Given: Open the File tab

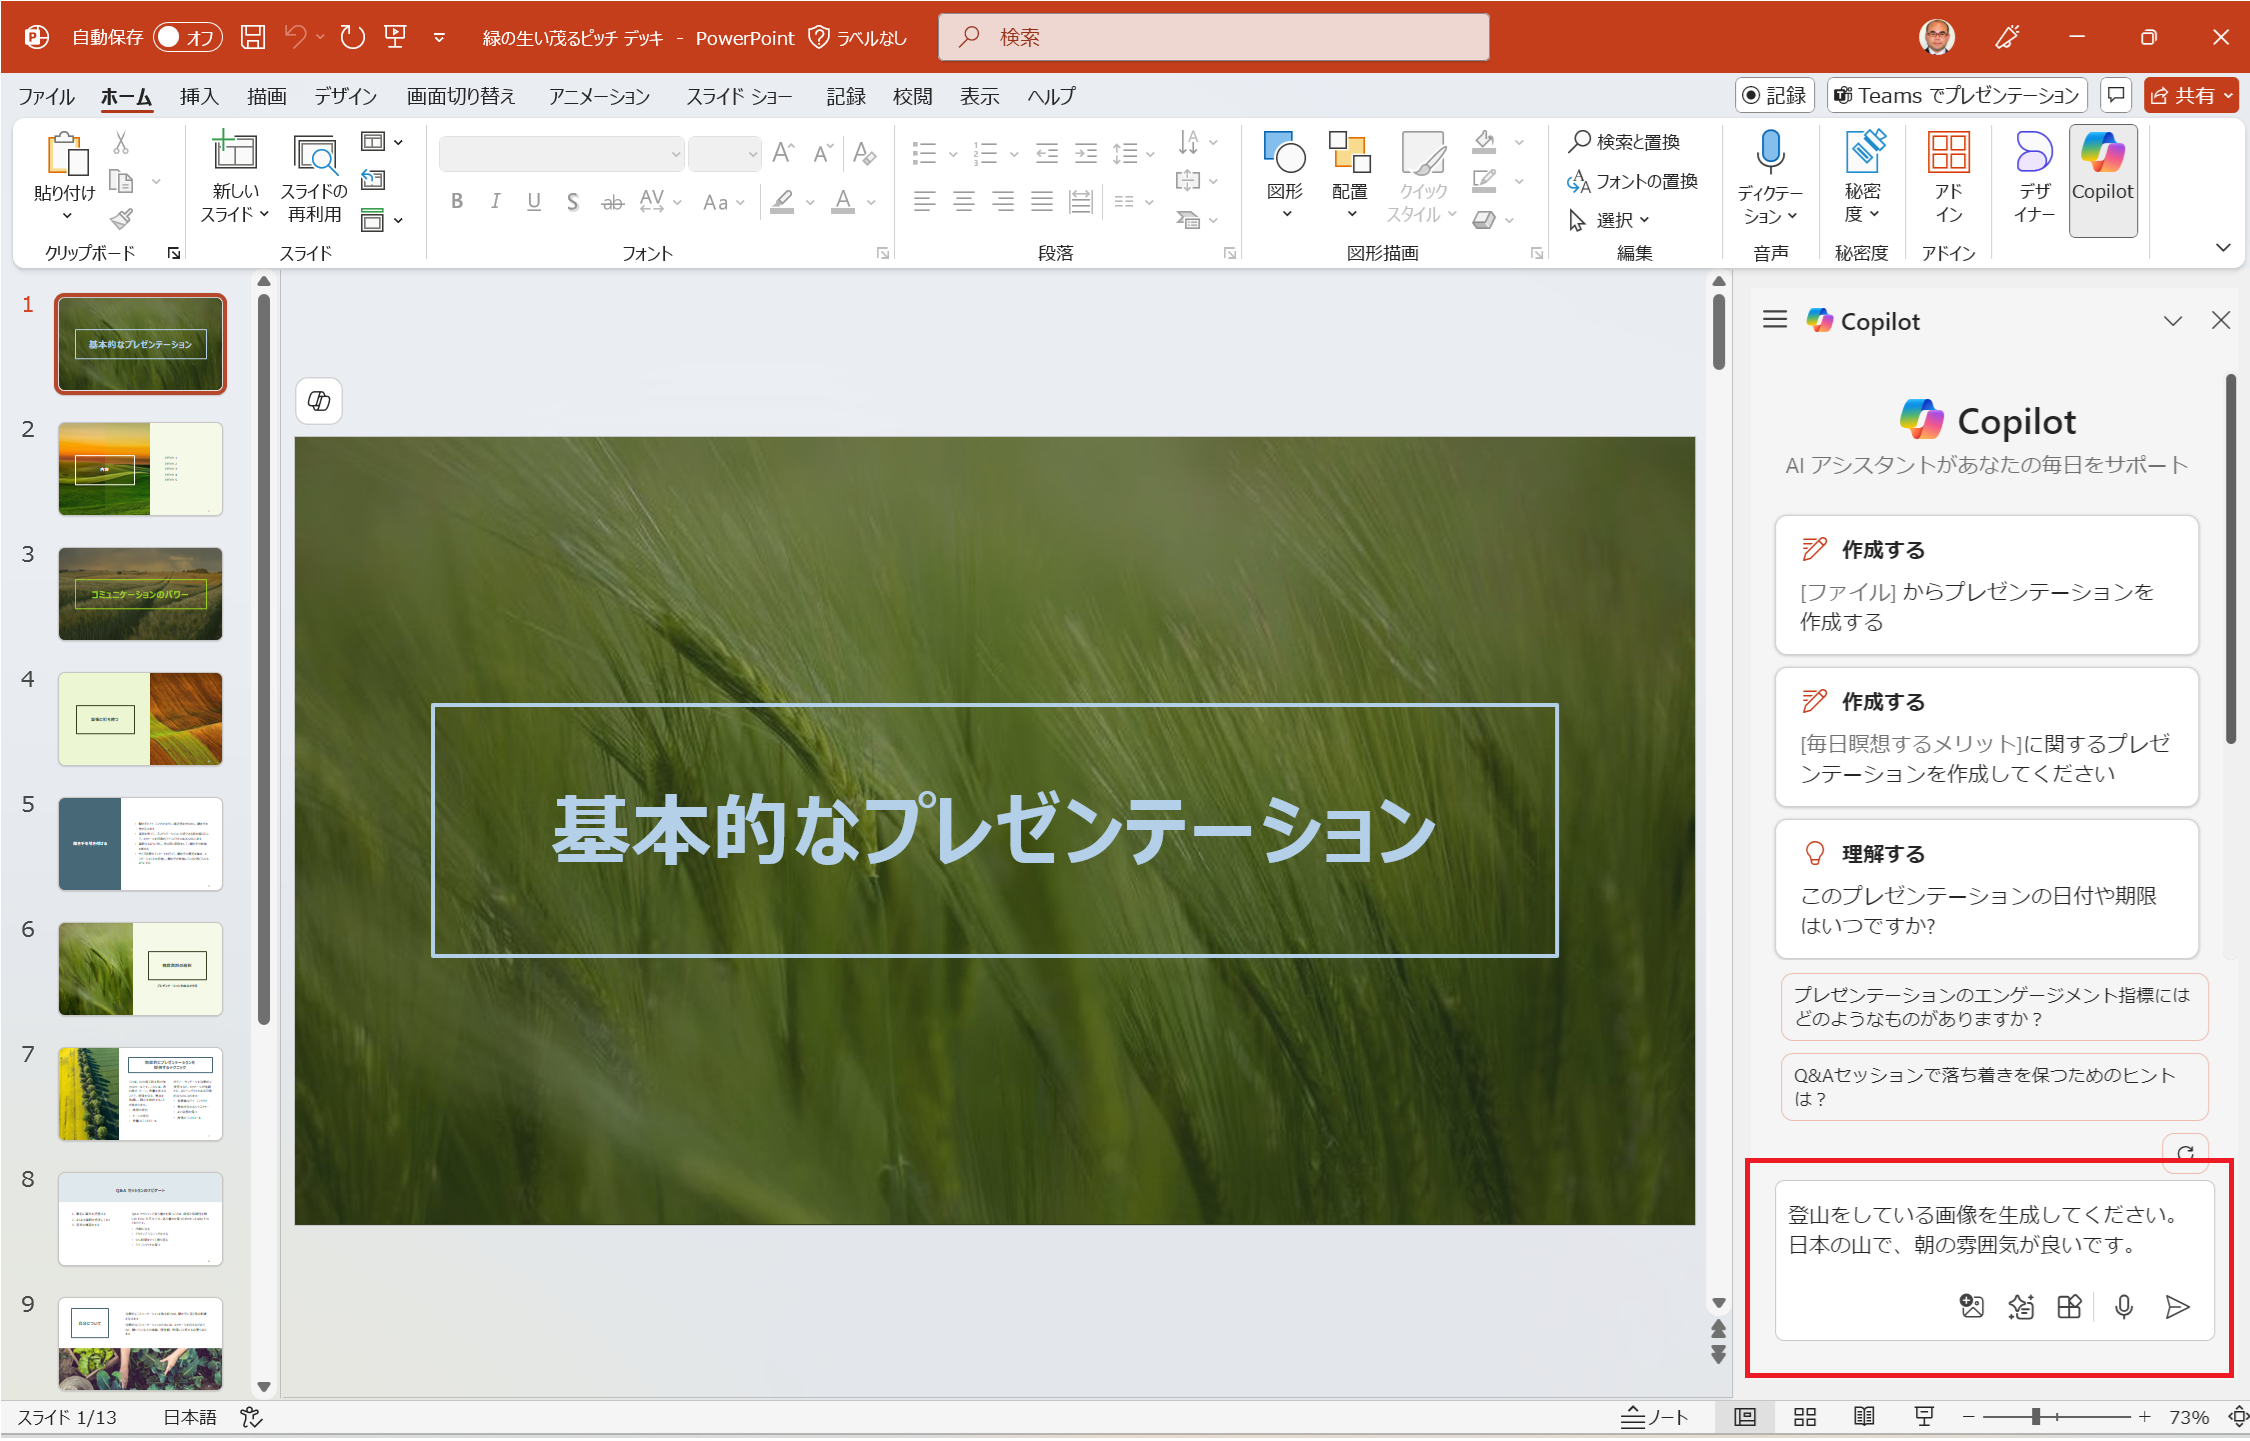Looking at the screenshot, I should 46,96.
